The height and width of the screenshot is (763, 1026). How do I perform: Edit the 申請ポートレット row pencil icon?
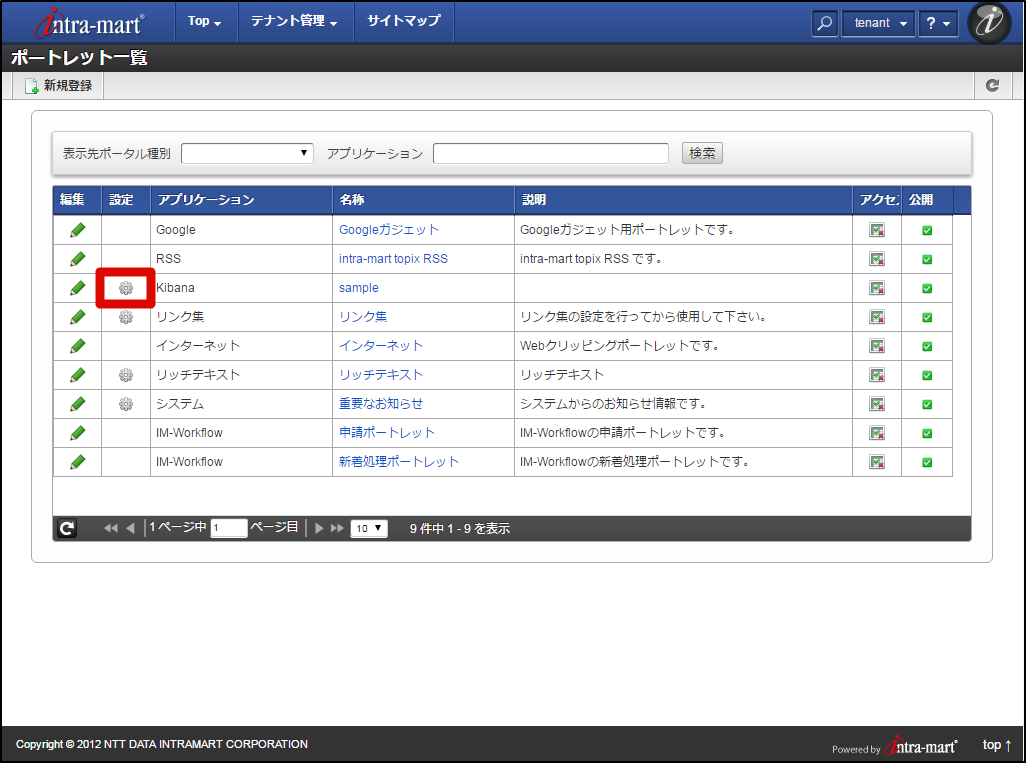click(77, 432)
